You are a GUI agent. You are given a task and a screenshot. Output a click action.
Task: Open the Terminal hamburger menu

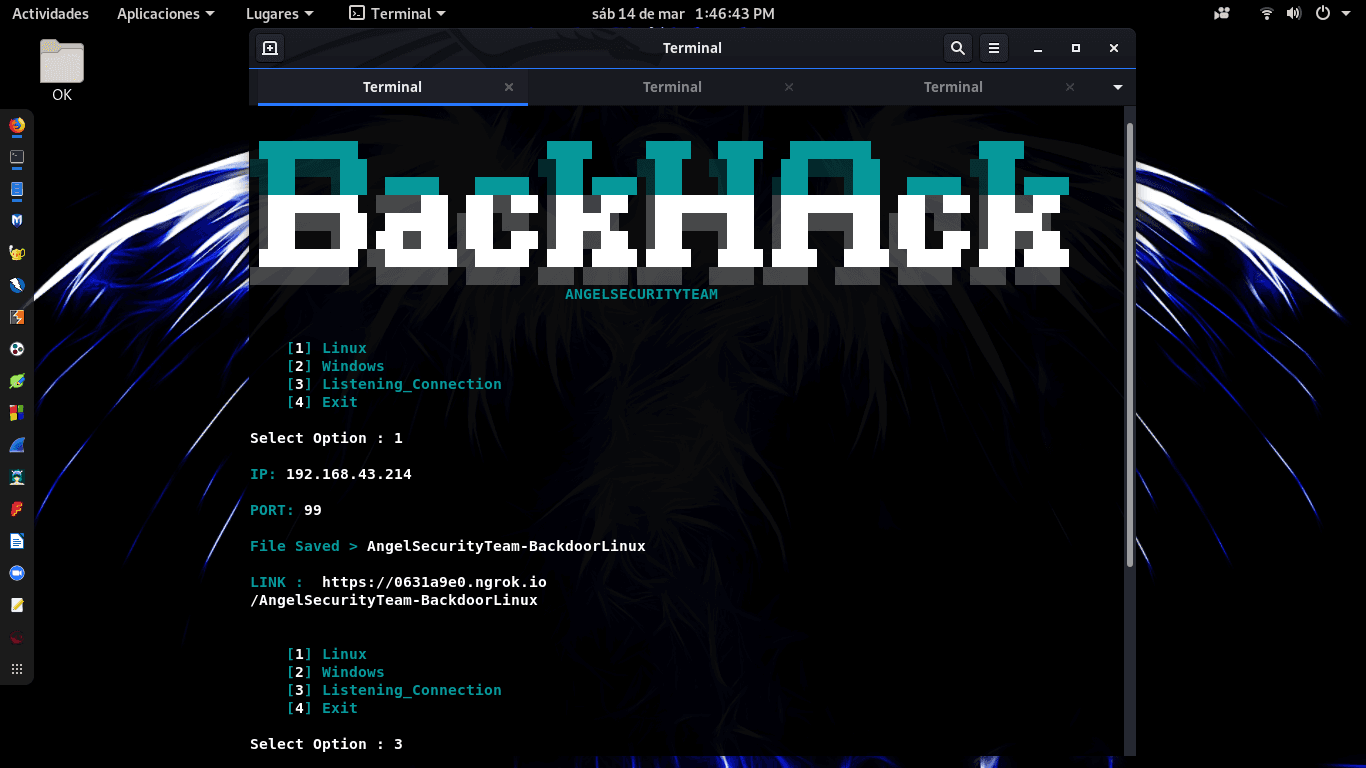point(993,47)
